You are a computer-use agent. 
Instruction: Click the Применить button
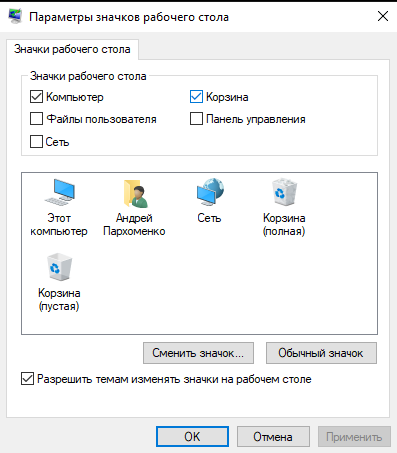[x=354, y=437]
